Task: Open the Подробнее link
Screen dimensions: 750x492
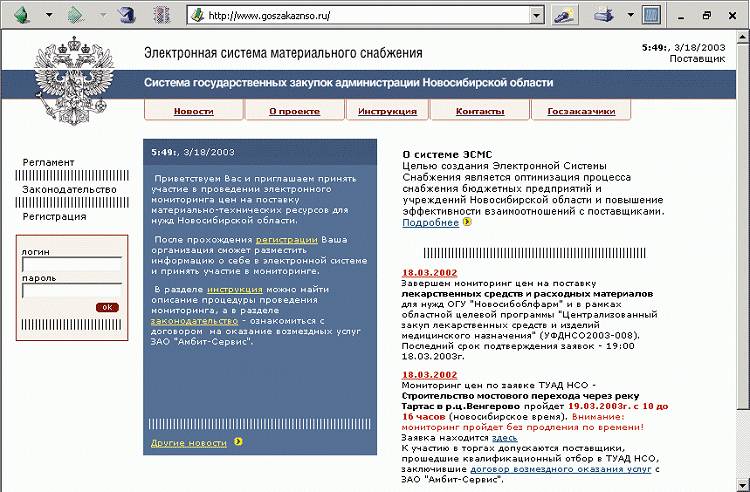Action: click(430, 223)
